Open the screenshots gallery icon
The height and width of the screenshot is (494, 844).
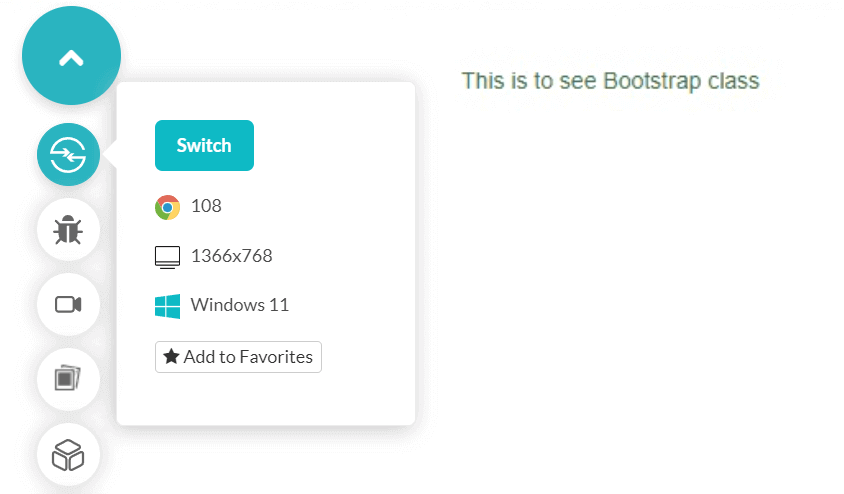[68, 380]
